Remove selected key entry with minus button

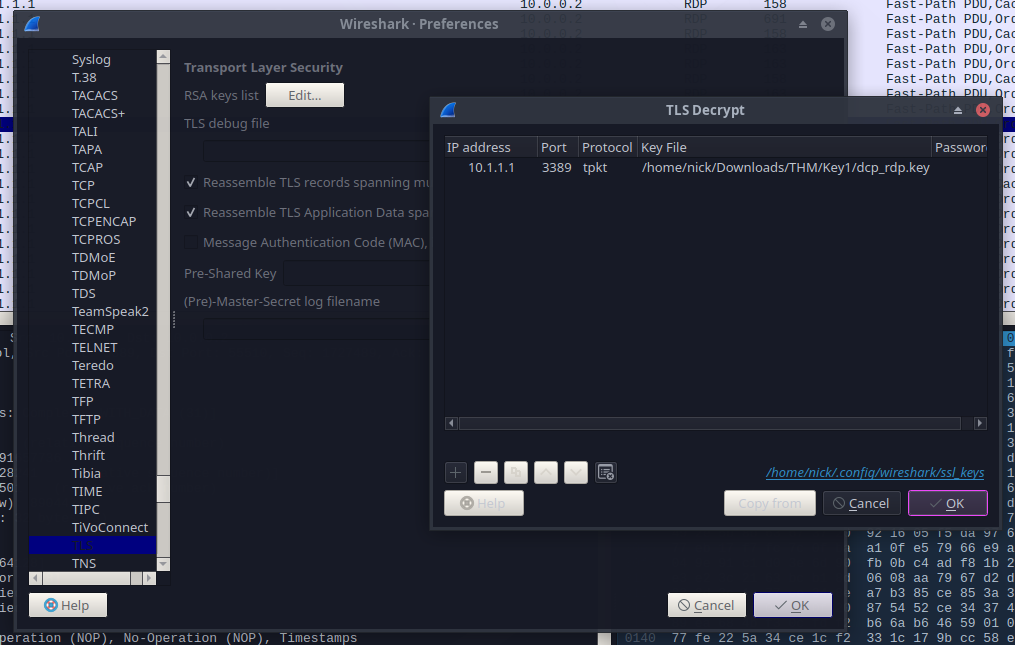point(485,473)
